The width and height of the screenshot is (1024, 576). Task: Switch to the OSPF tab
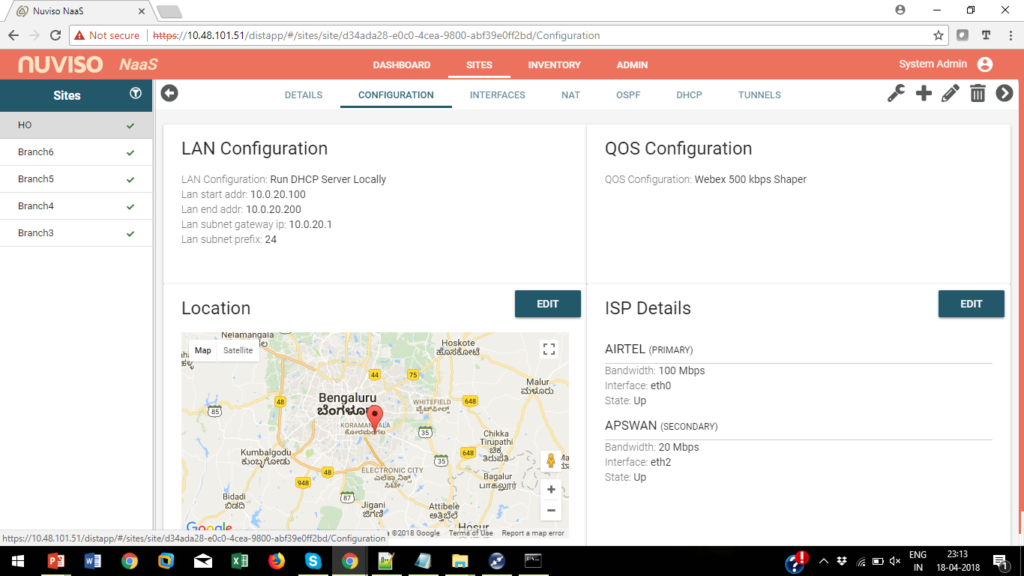click(x=628, y=95)
